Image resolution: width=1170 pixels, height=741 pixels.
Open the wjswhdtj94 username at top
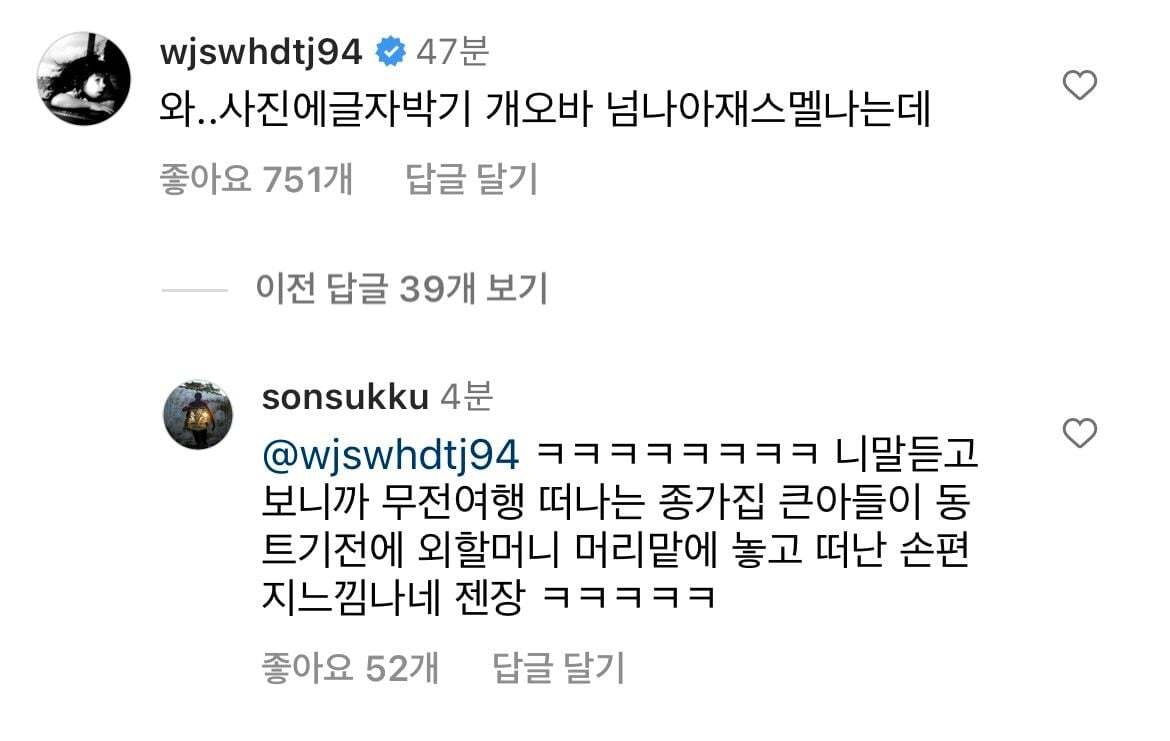pos(260,51)
